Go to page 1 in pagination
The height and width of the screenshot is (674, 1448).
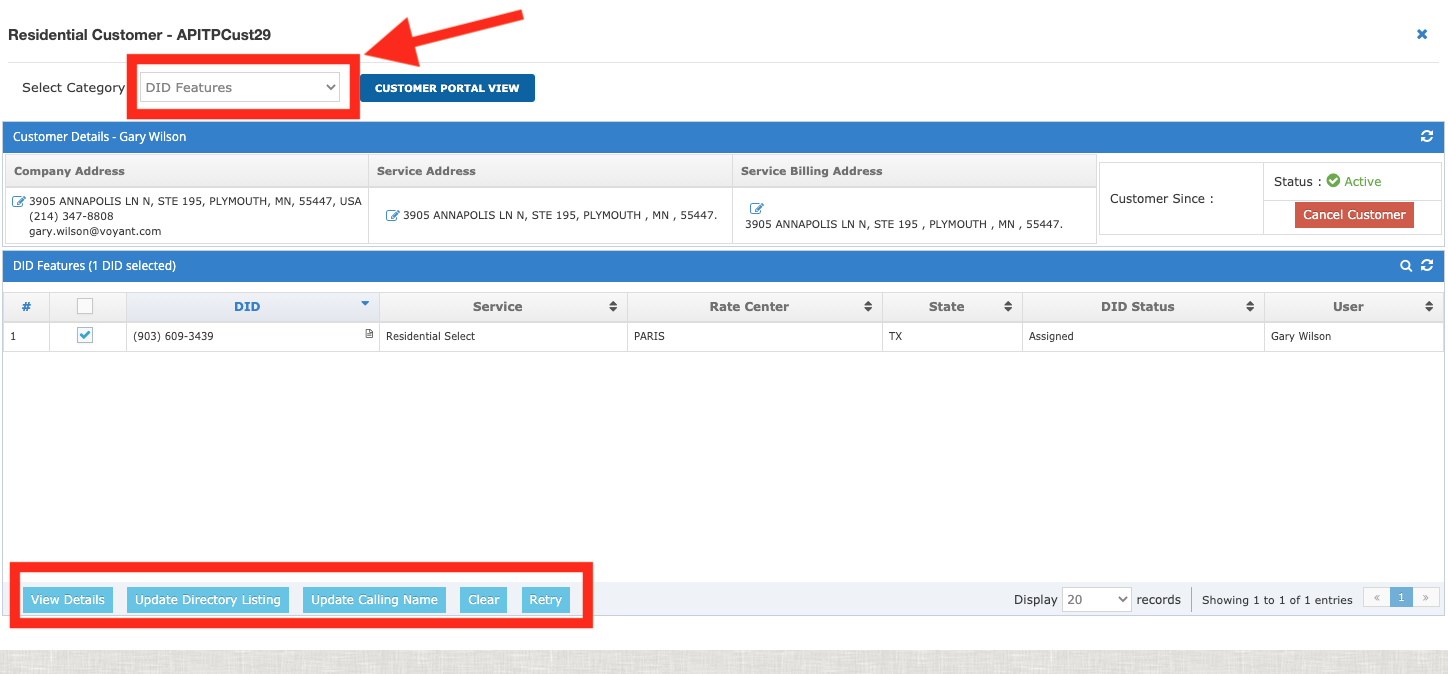(x=1401, y=598)
